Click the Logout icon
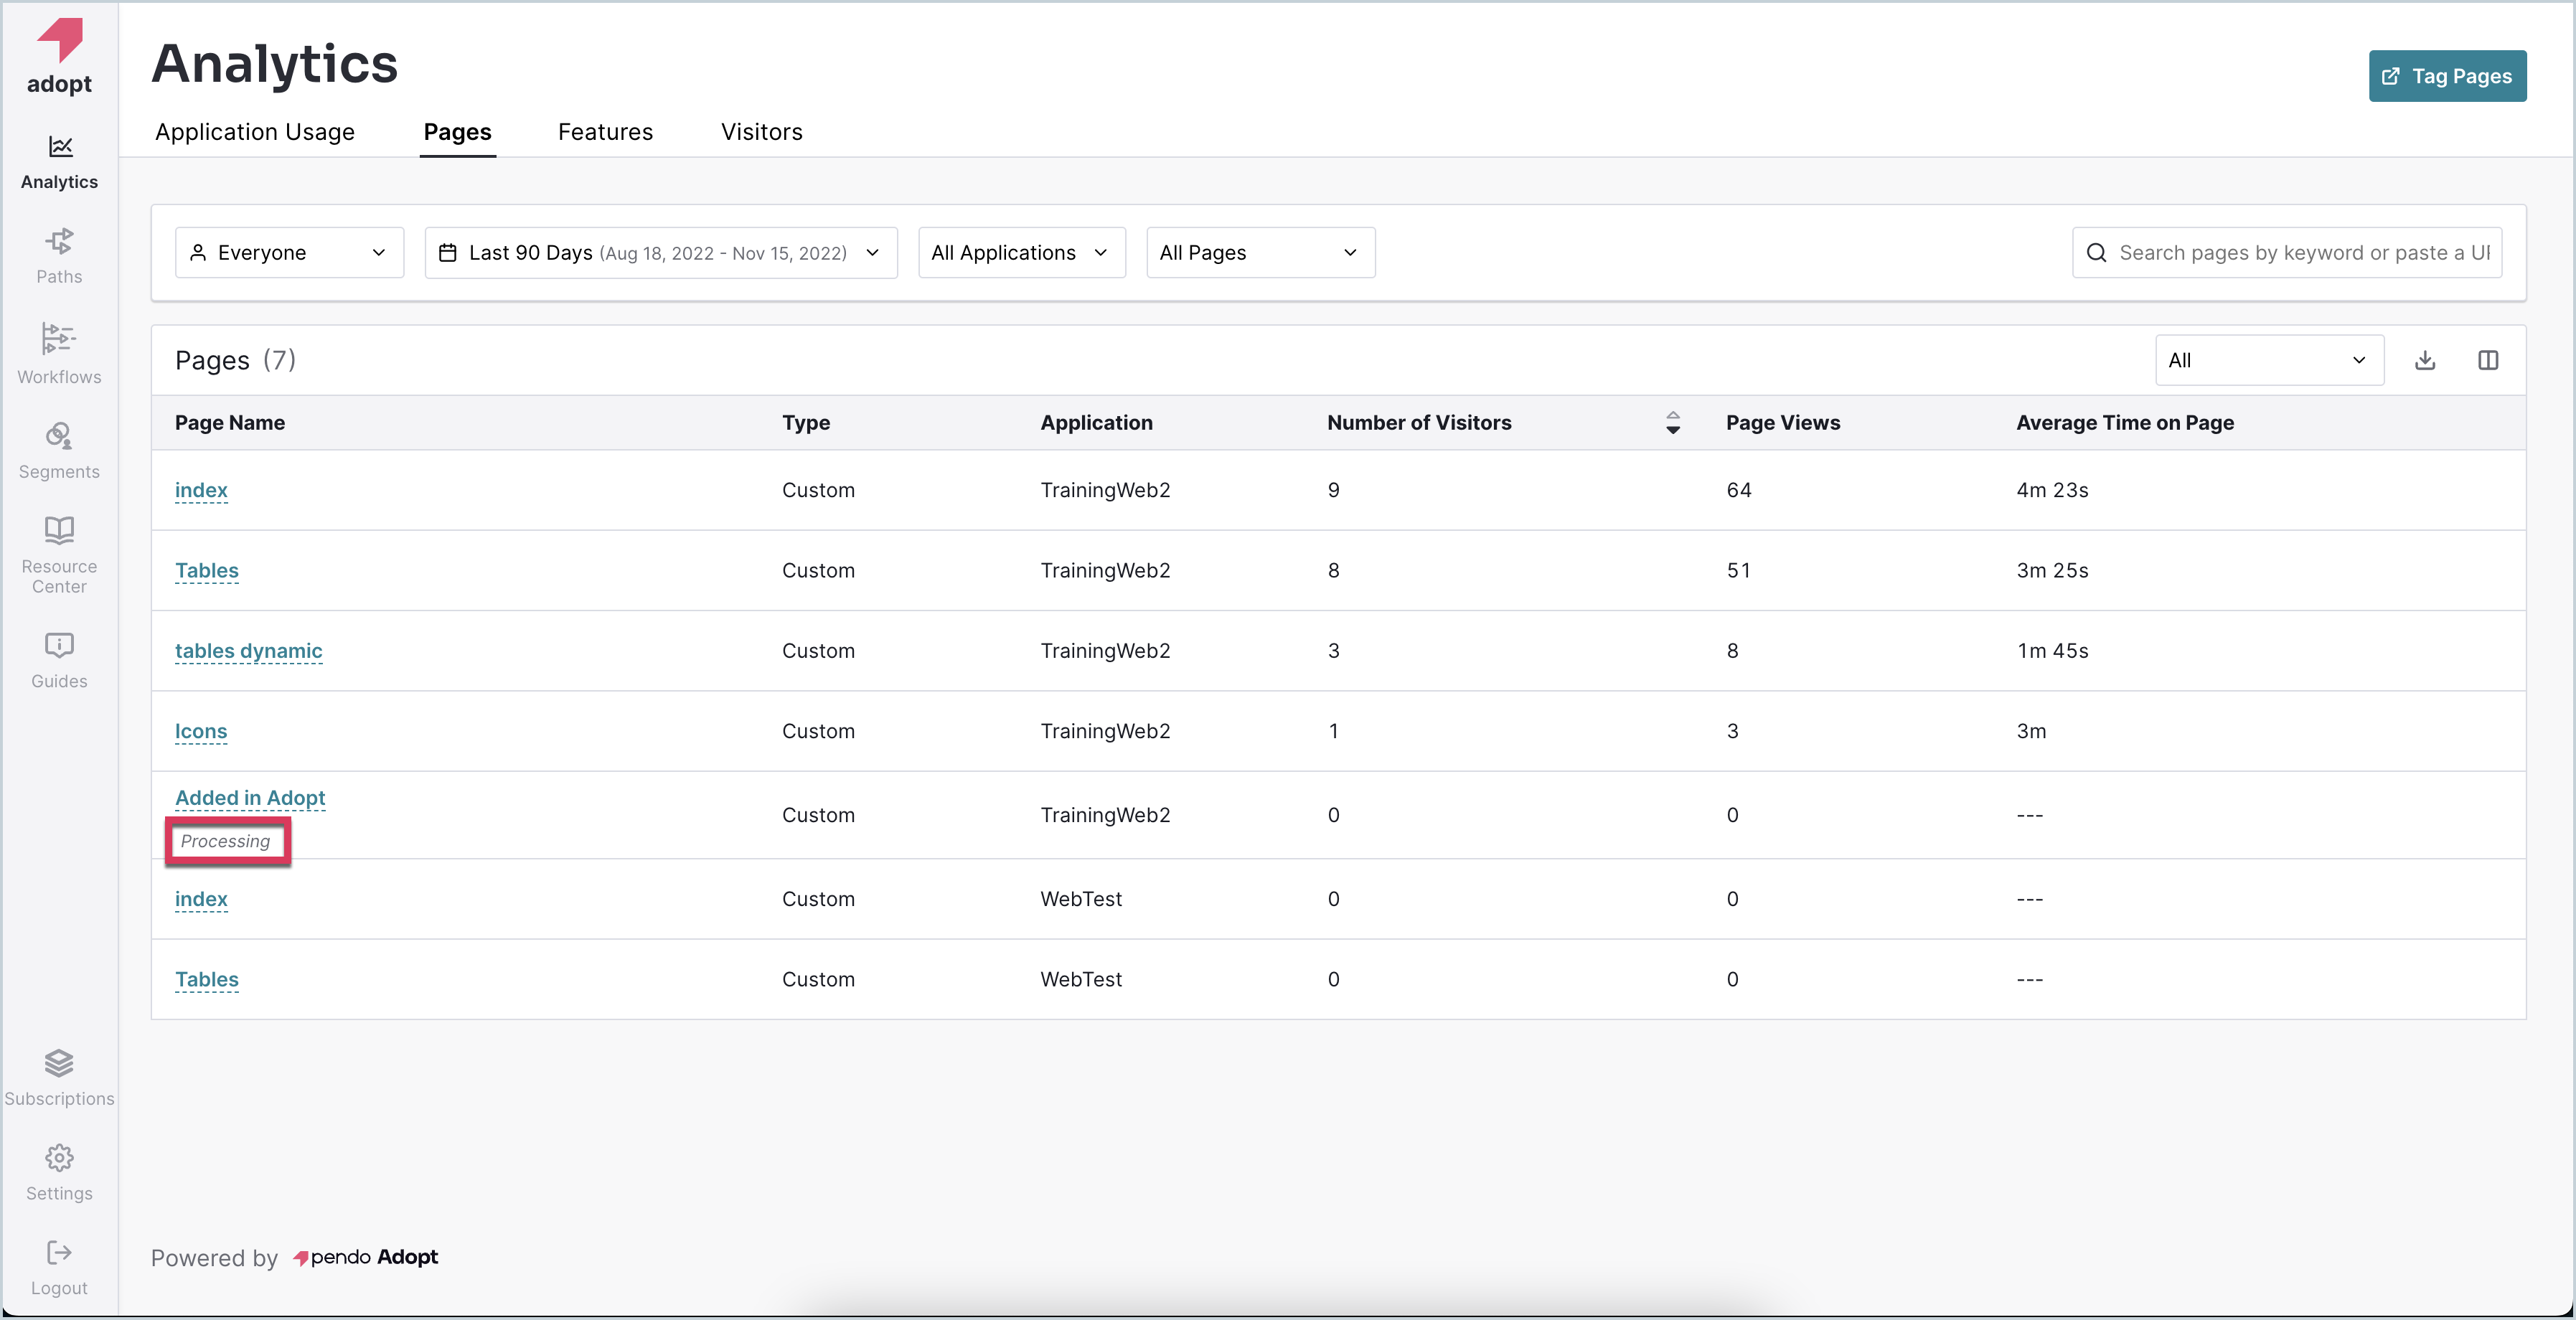 click(59, 1252)
